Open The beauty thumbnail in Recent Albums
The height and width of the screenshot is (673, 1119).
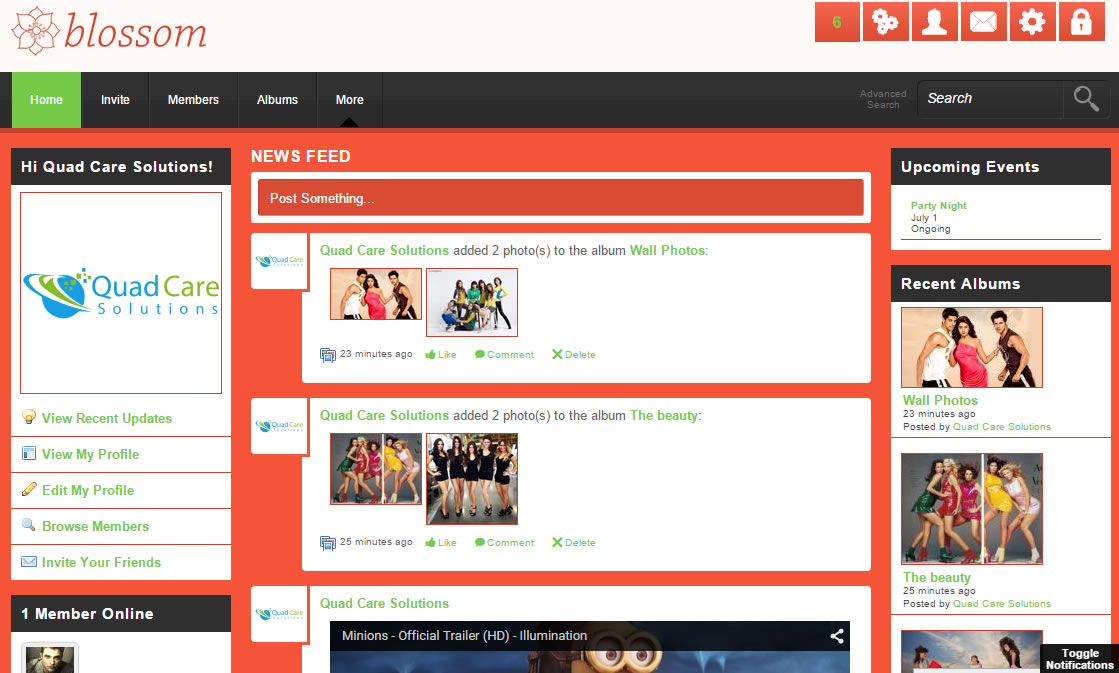coord(971,509)
